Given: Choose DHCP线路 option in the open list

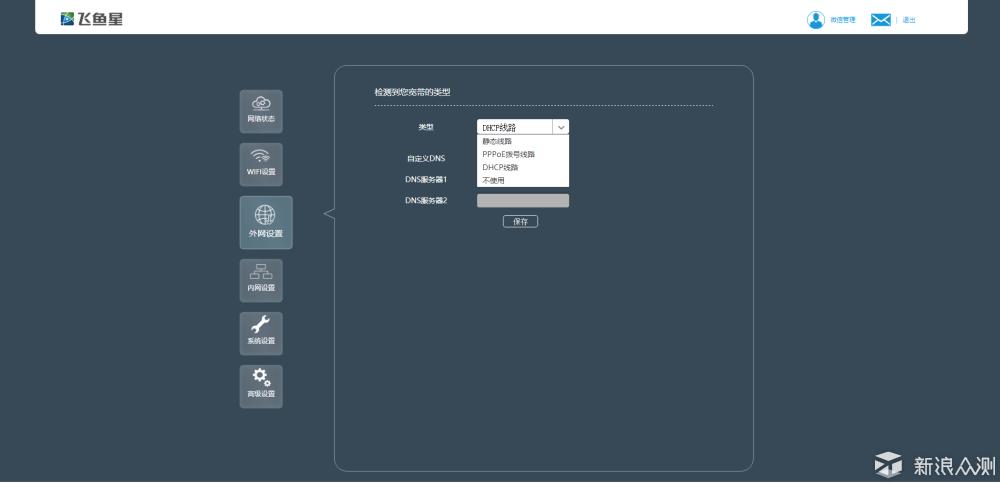Looking at the screenshot, I should pos(523,167).
